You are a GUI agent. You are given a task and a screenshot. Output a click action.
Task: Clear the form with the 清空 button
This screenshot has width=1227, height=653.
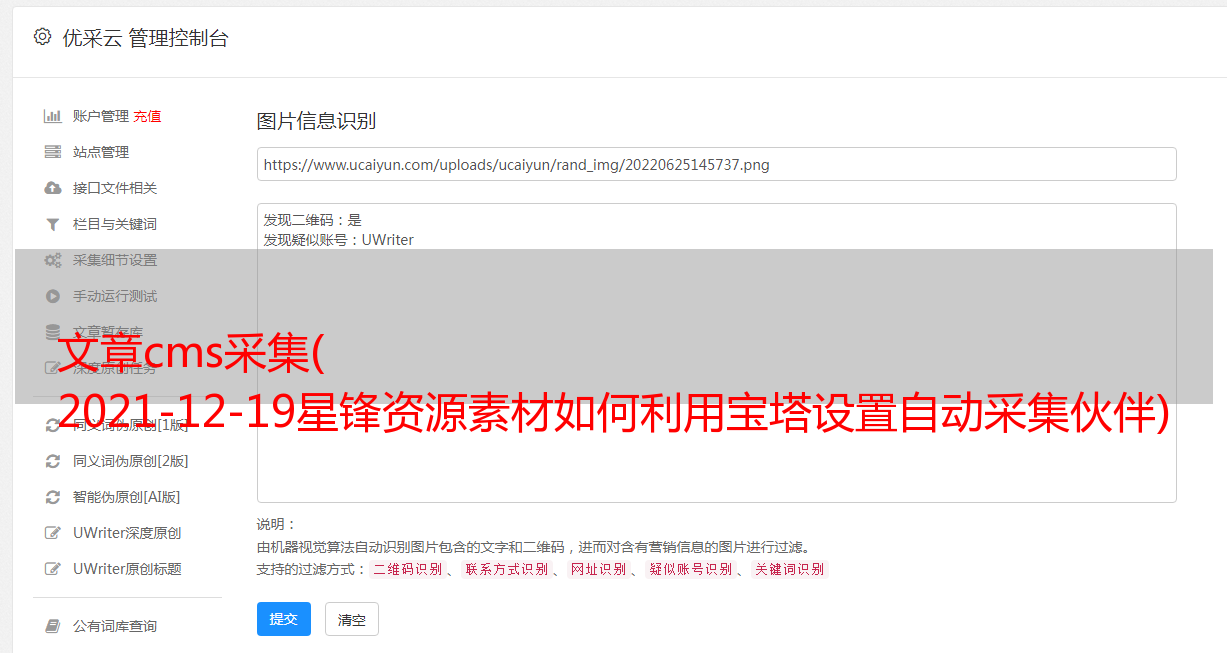click(352, 620)
